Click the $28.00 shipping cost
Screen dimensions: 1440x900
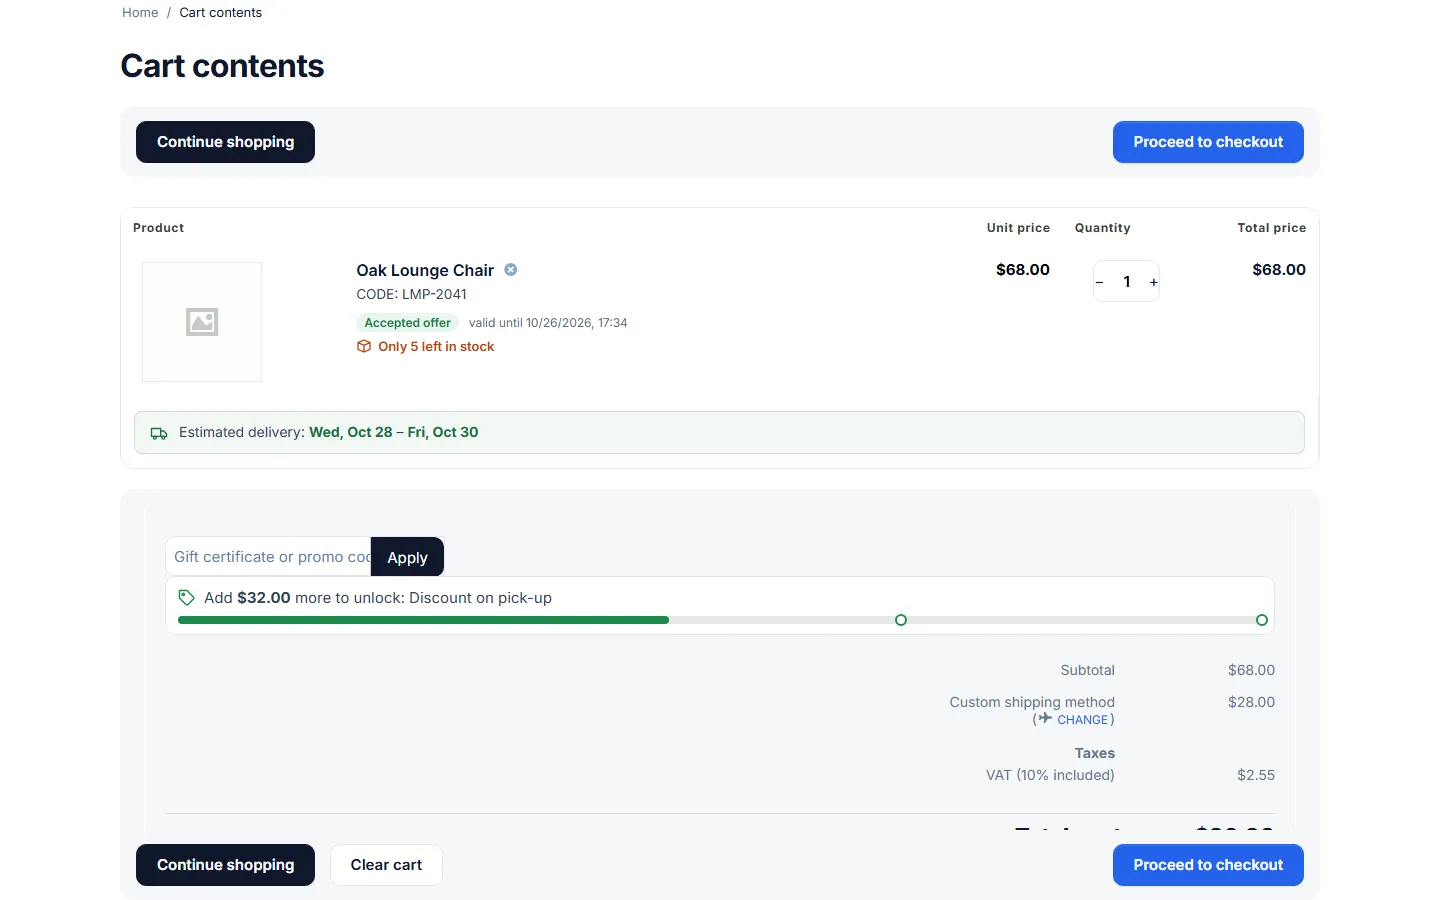tap(1251, 702)
